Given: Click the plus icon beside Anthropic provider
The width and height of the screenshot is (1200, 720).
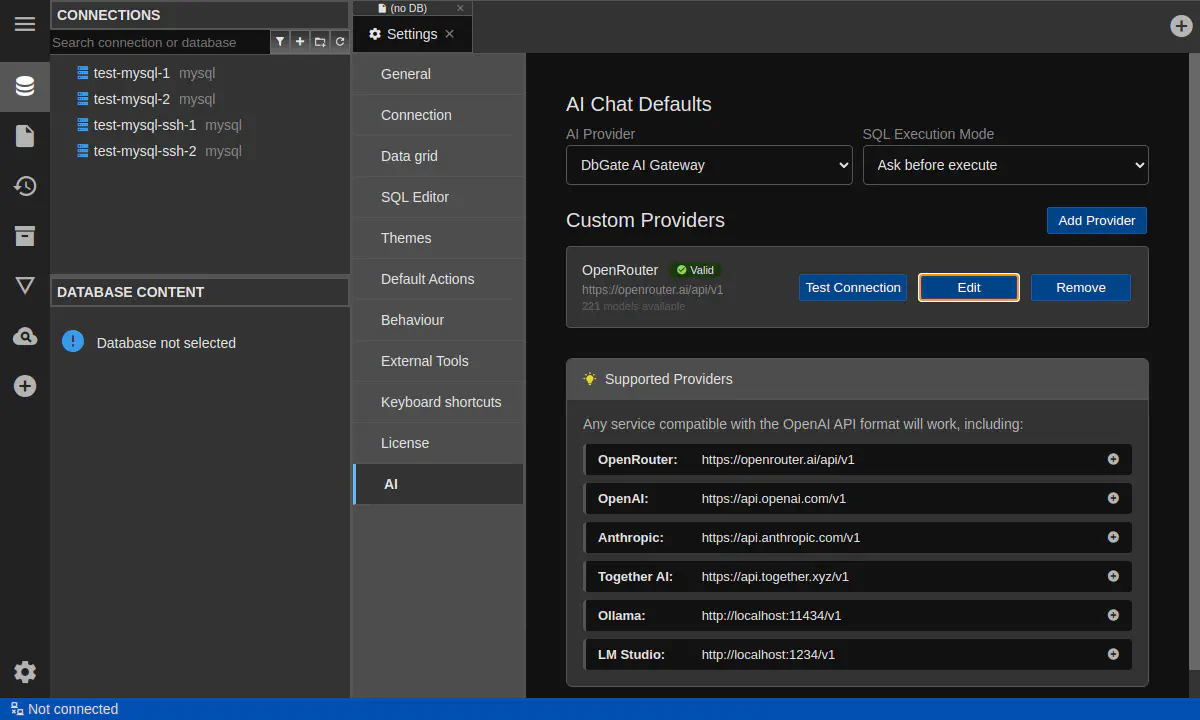Looking at the screenshot, I should point(1113,537).
